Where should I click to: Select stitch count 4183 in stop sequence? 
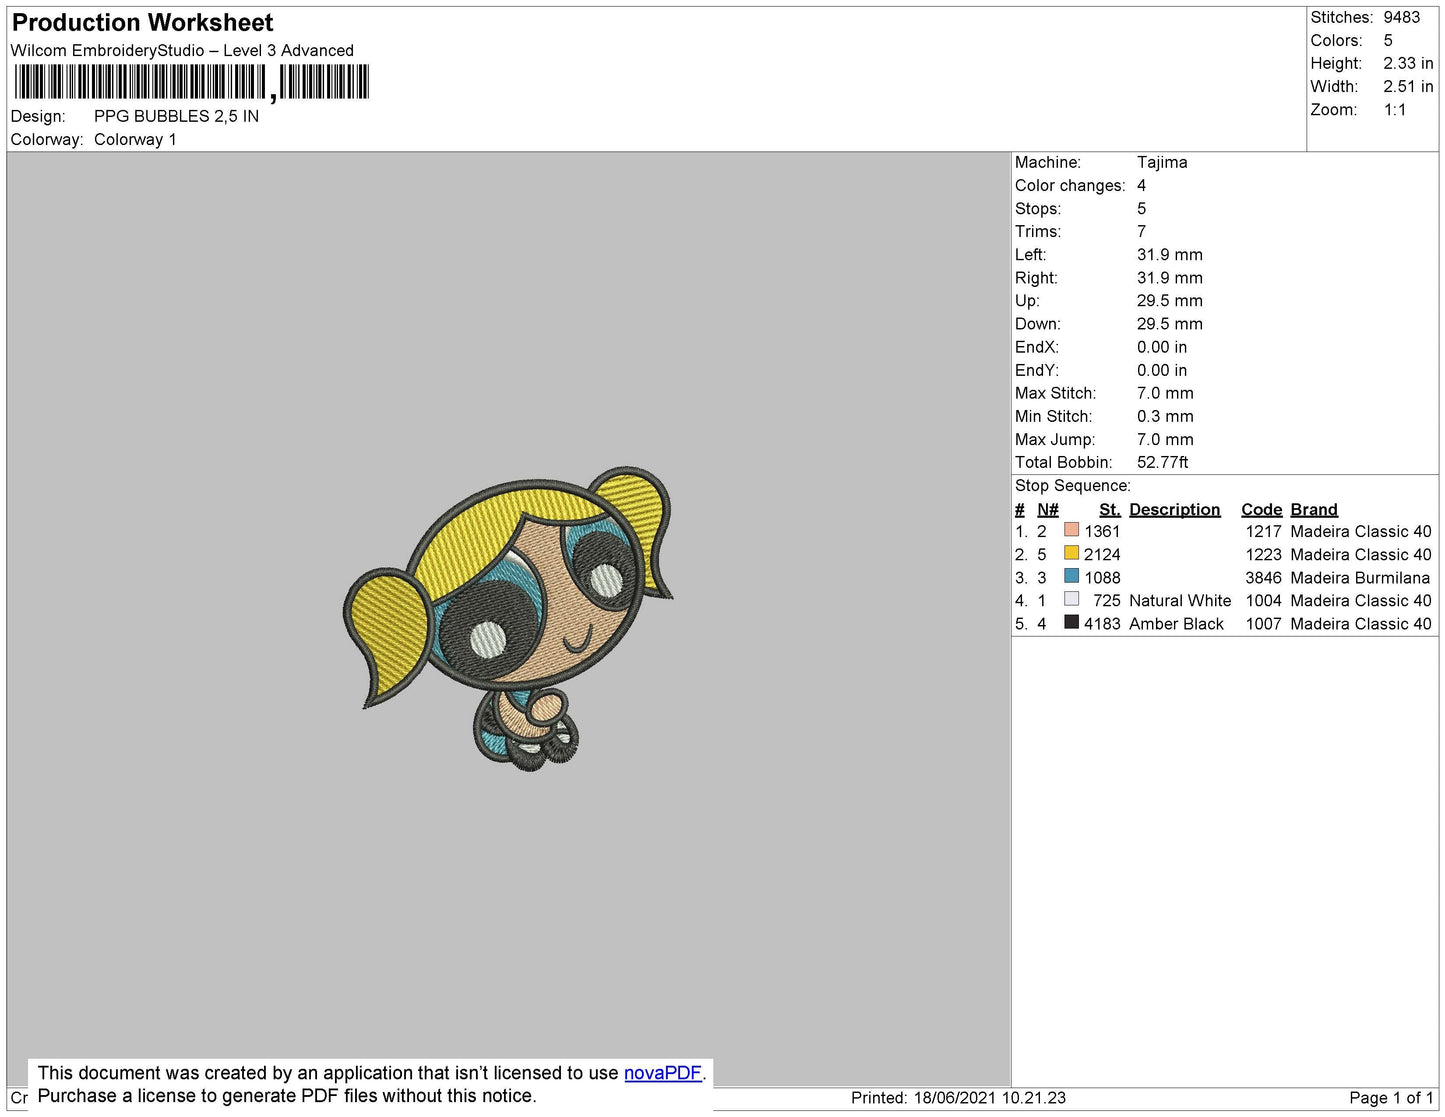coord(1102,624)
